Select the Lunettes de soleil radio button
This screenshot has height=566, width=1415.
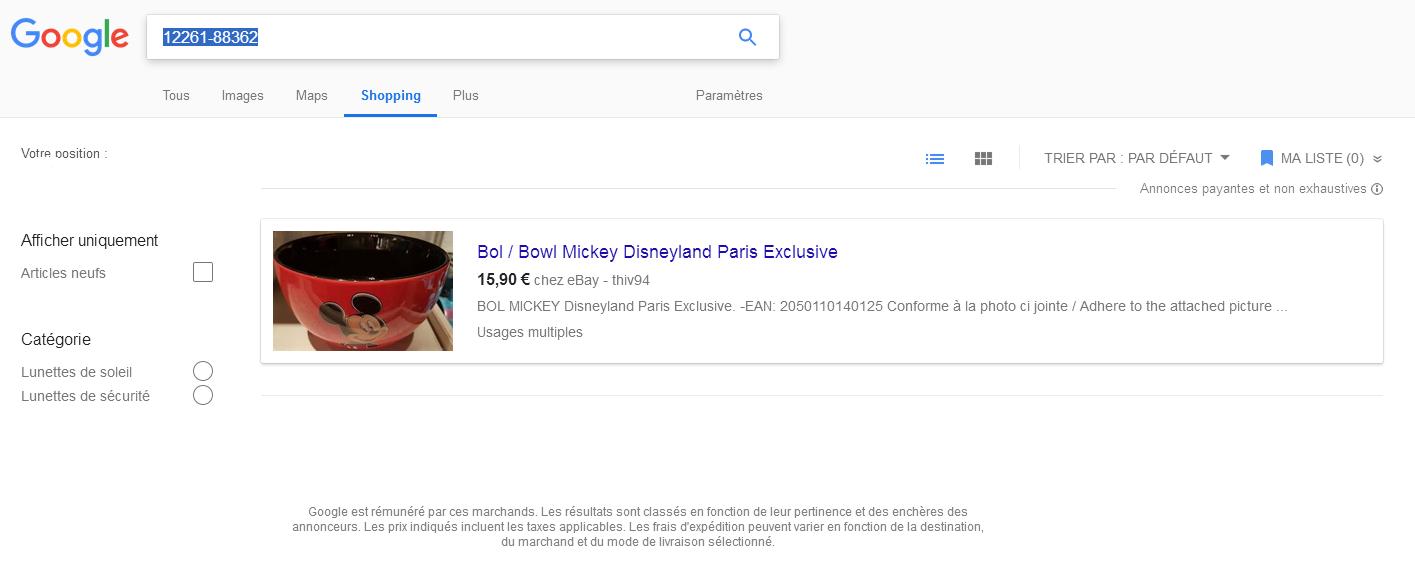pos(203,372)
